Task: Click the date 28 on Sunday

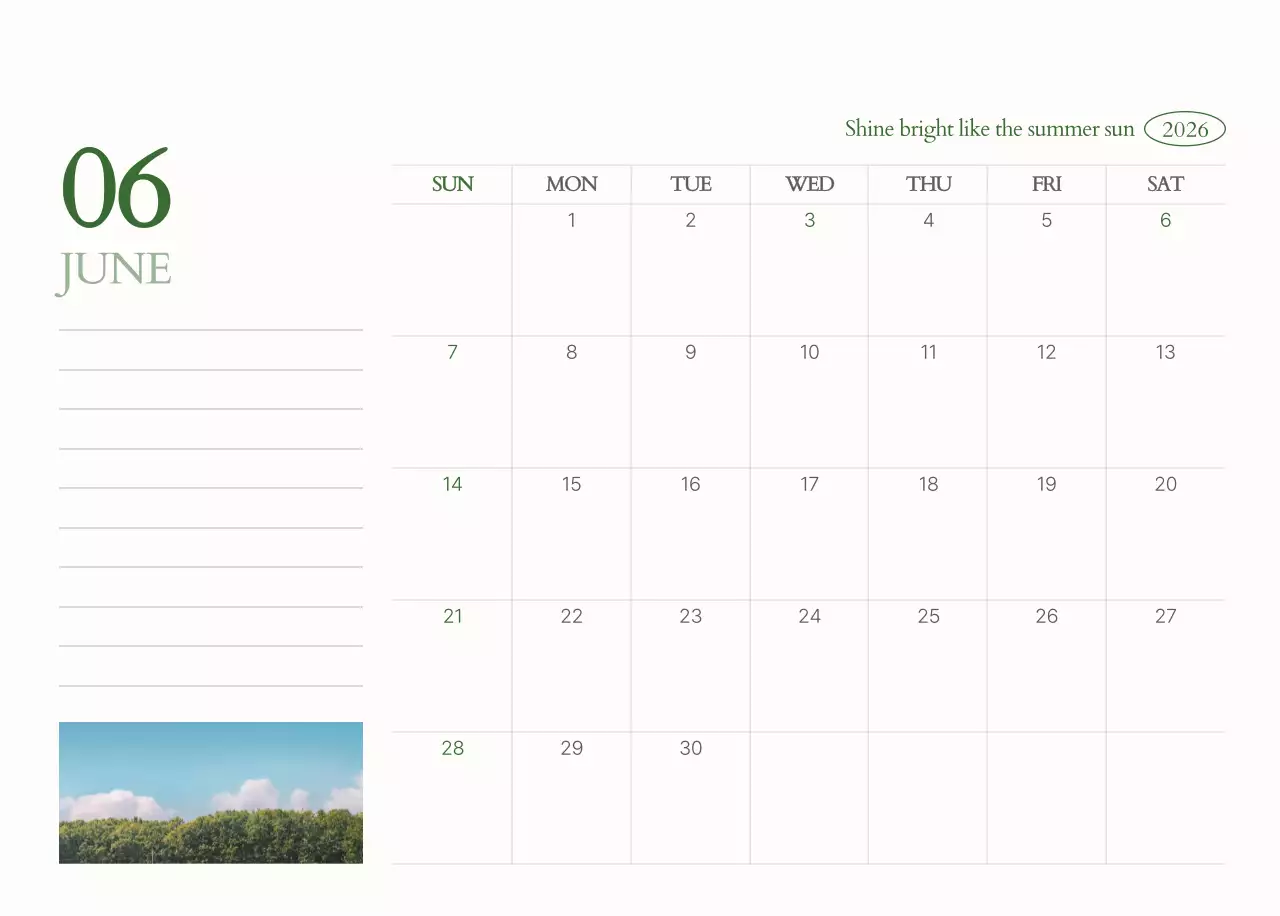Action: point(452,748)
